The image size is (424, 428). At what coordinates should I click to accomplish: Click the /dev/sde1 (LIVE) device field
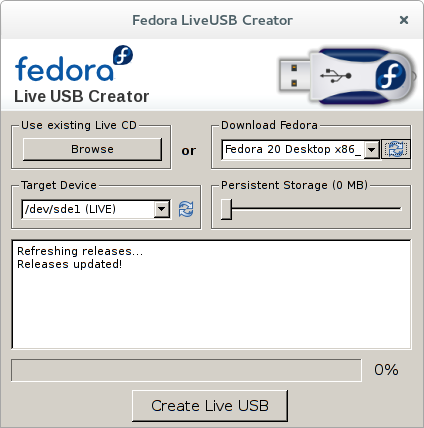click(96, 209)
